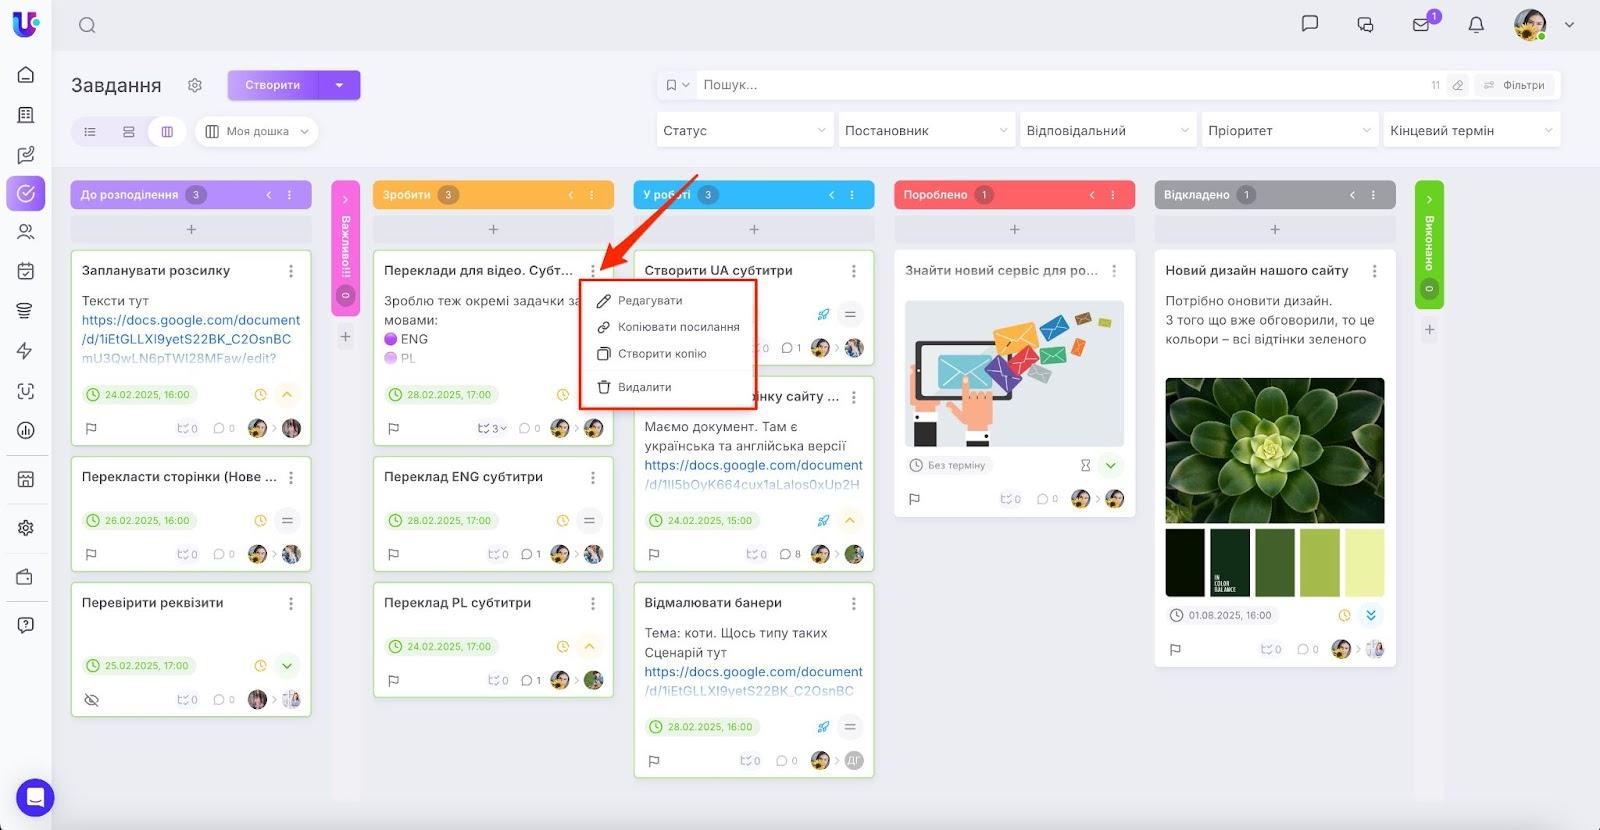This screenshot has width=1600, height=830.
Task: Click flag icon on Новий дизайн card
Action: tap(1175, 650)
